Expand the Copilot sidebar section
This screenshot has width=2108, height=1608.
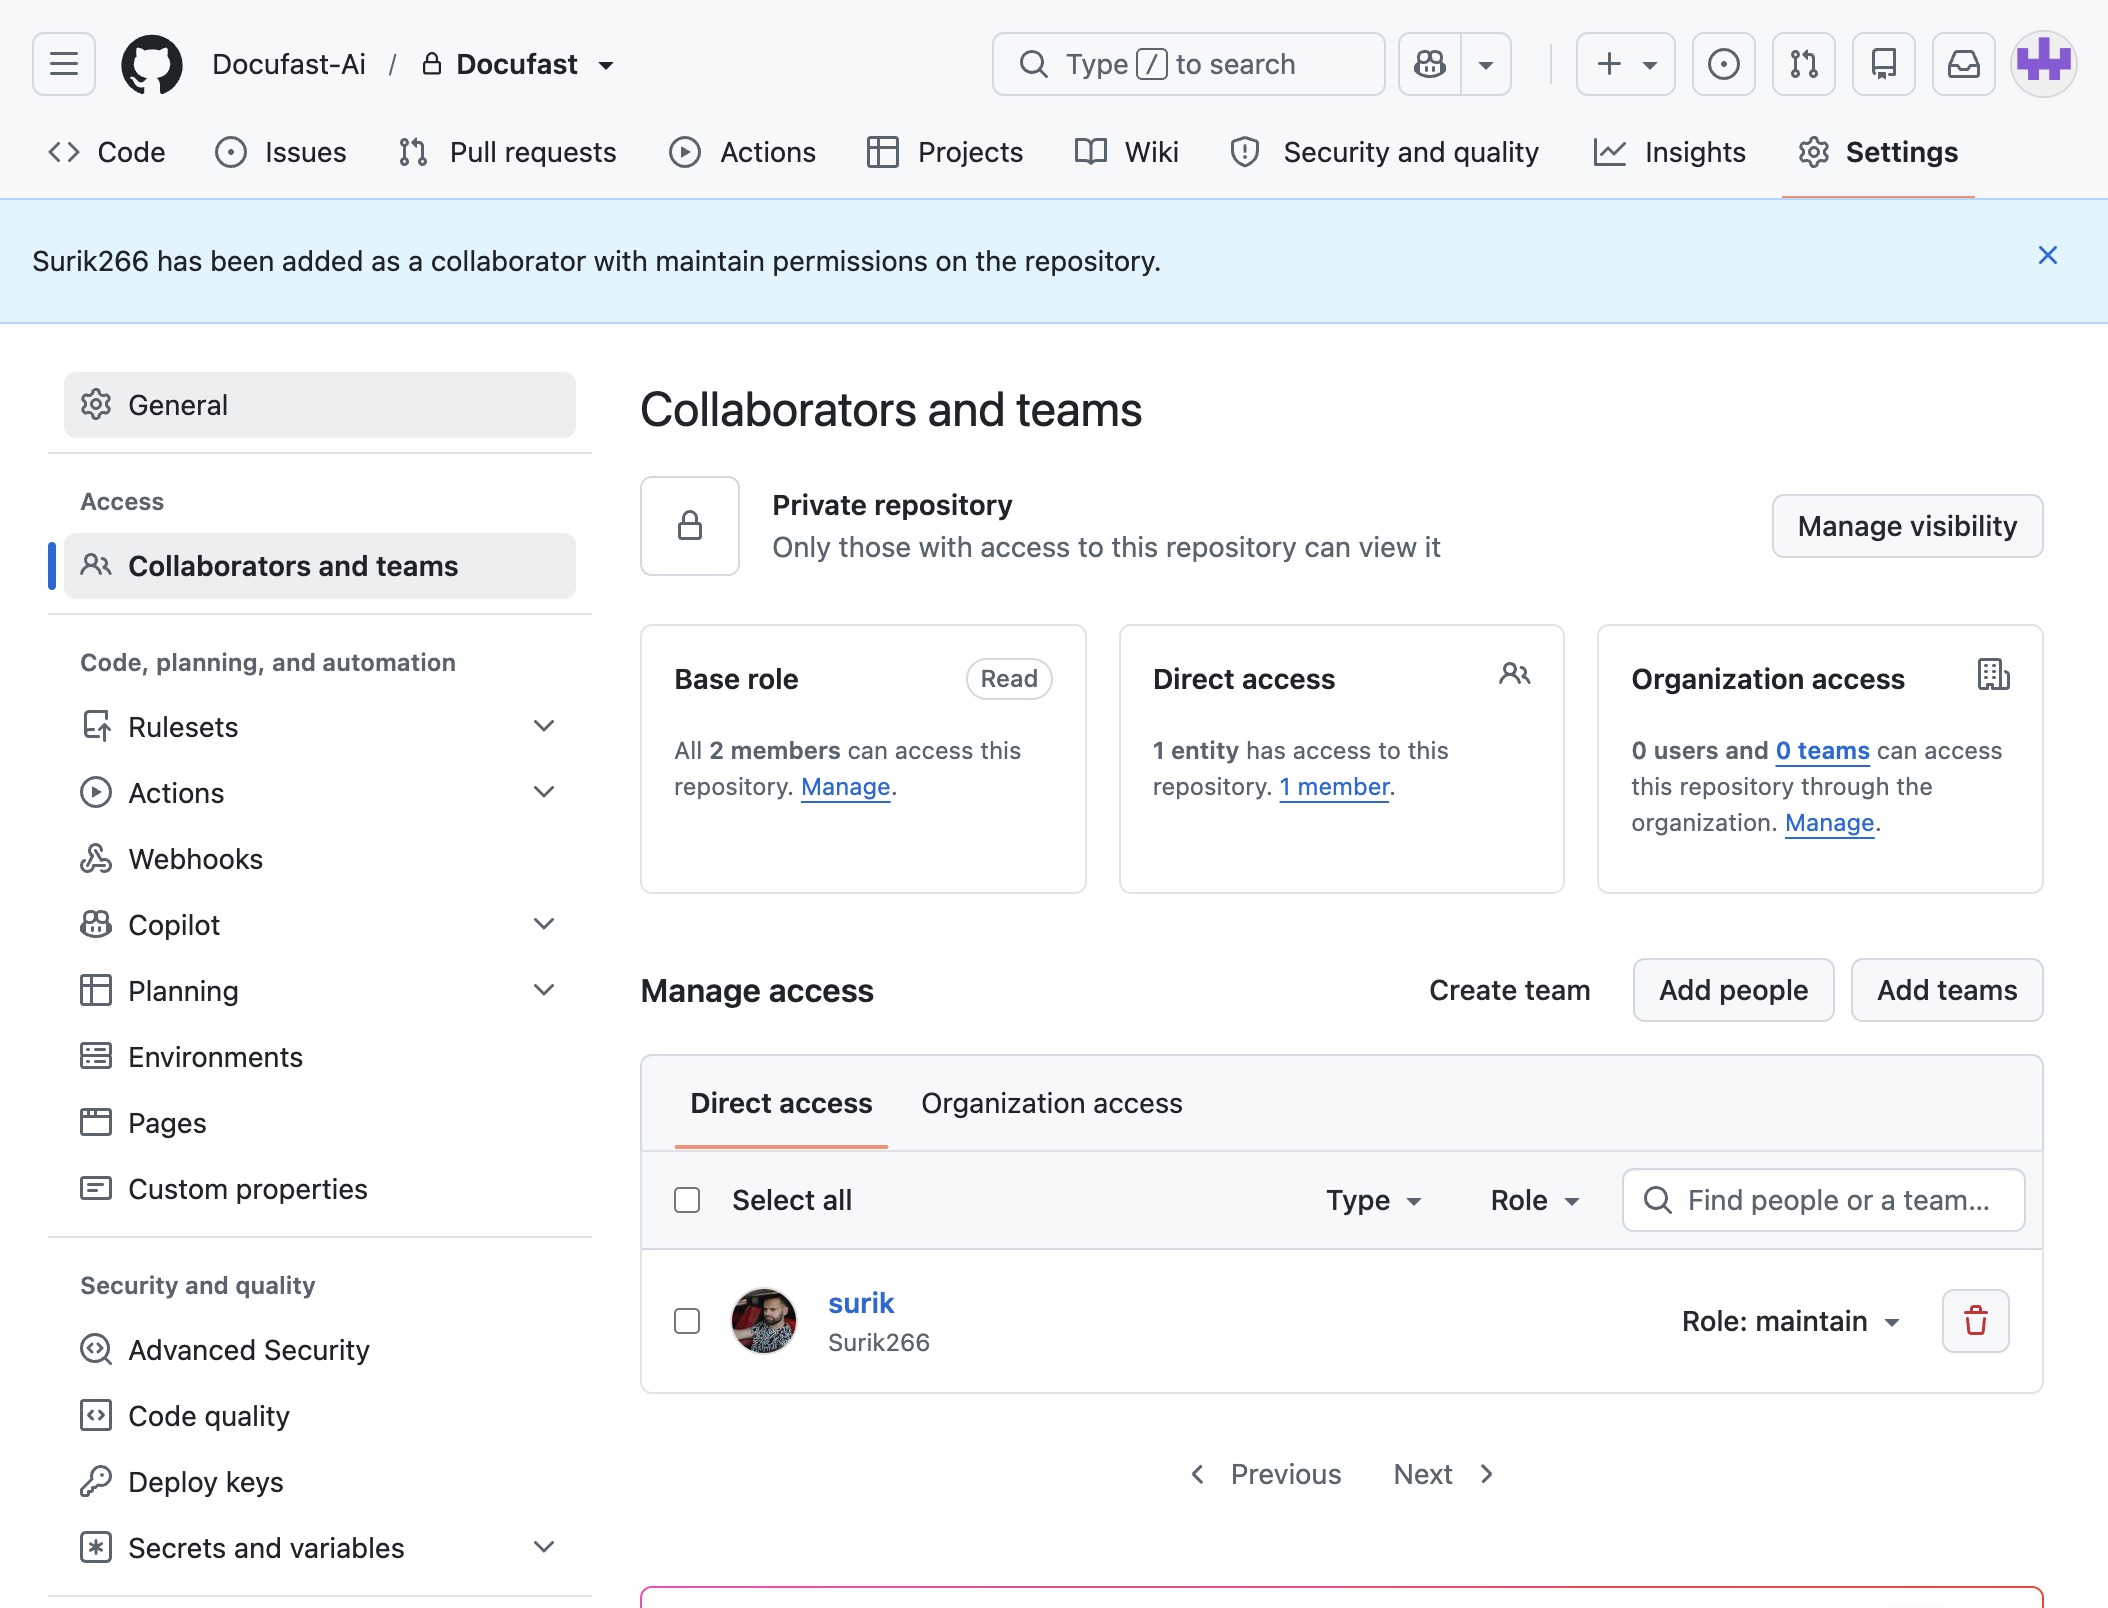[544, 924]
